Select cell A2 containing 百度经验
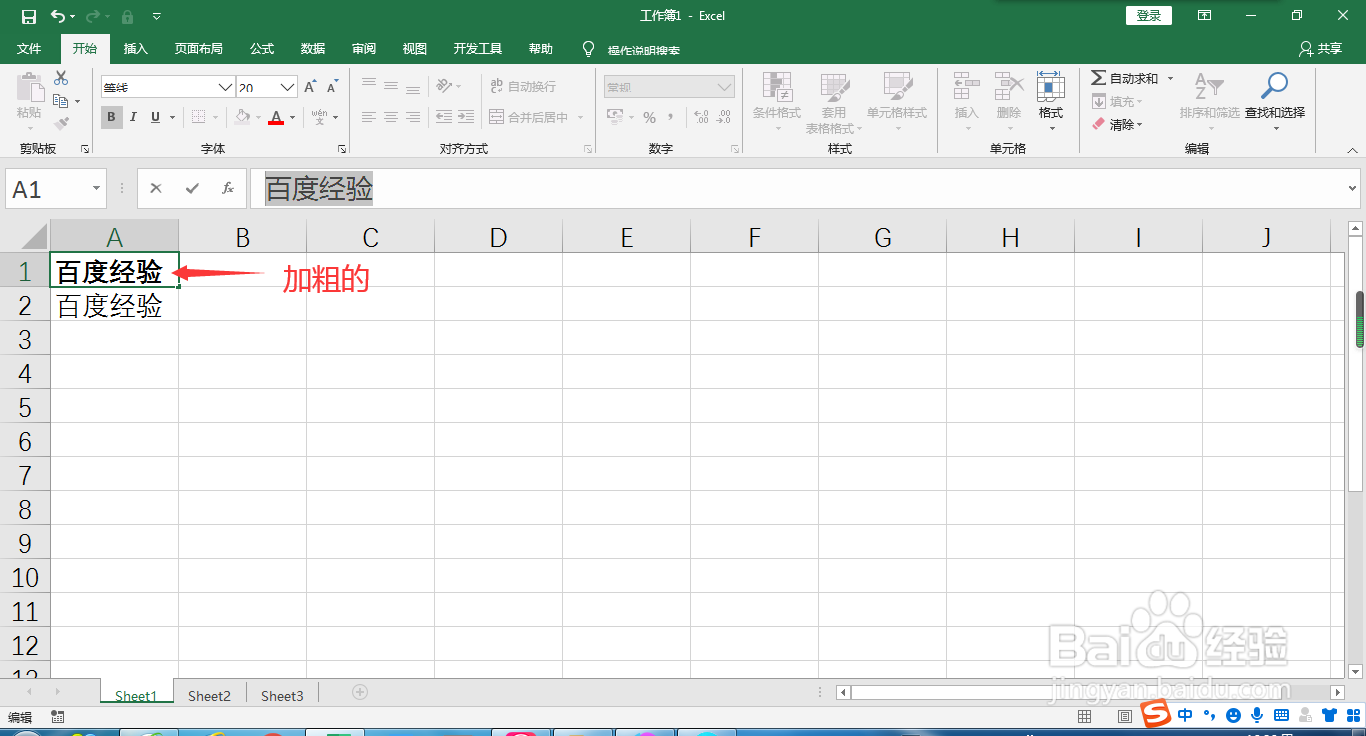The width and height of the screenshot is (1366, 736). 114,305
